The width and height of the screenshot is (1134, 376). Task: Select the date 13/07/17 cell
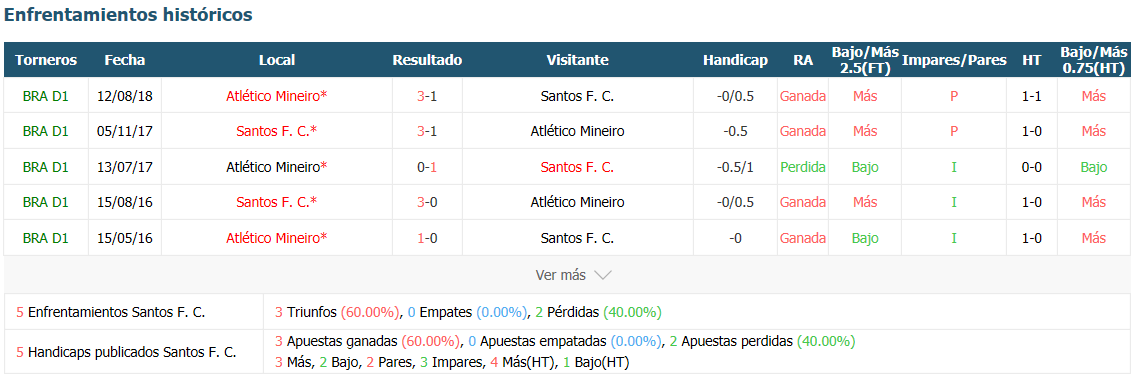point(124,167)
